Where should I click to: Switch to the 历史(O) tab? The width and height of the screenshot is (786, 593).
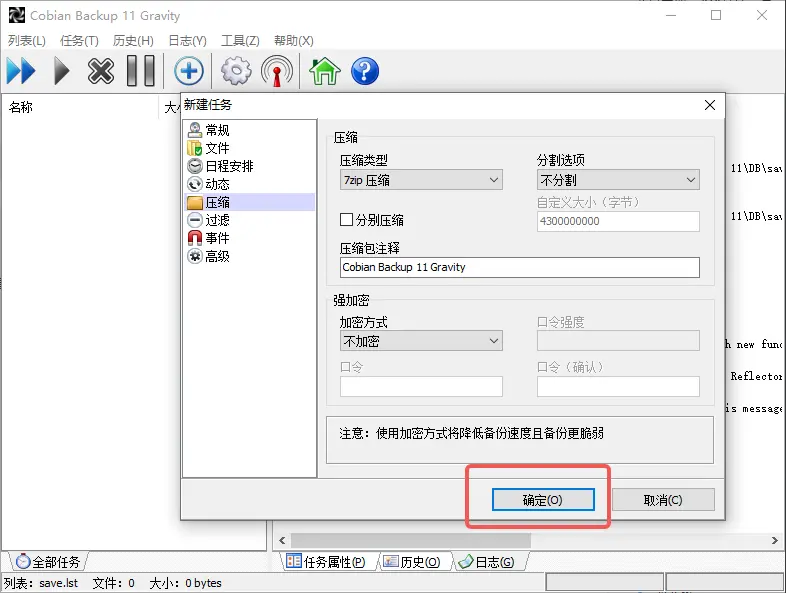pos(413,562)
